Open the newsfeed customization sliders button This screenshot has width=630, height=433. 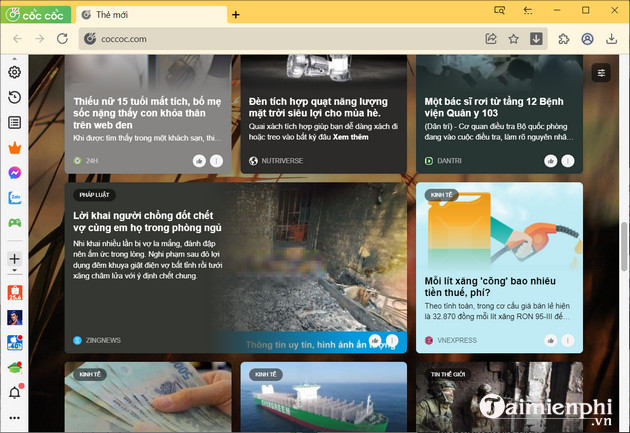(x=600, y=73)
